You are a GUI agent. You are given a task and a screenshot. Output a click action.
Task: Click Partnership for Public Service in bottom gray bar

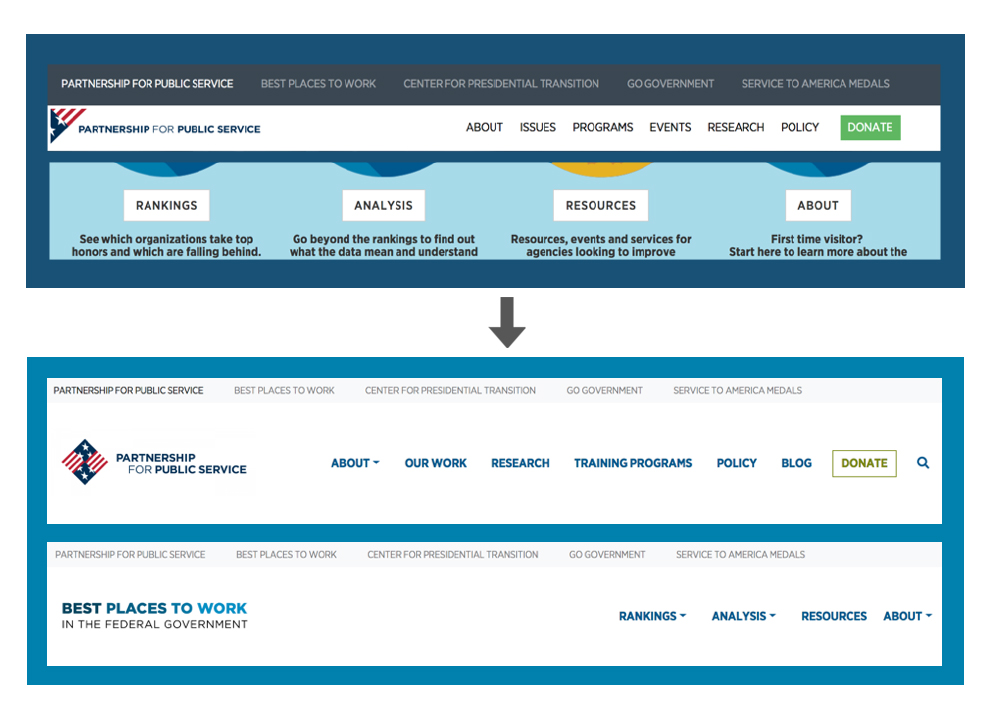pos(130,555)
